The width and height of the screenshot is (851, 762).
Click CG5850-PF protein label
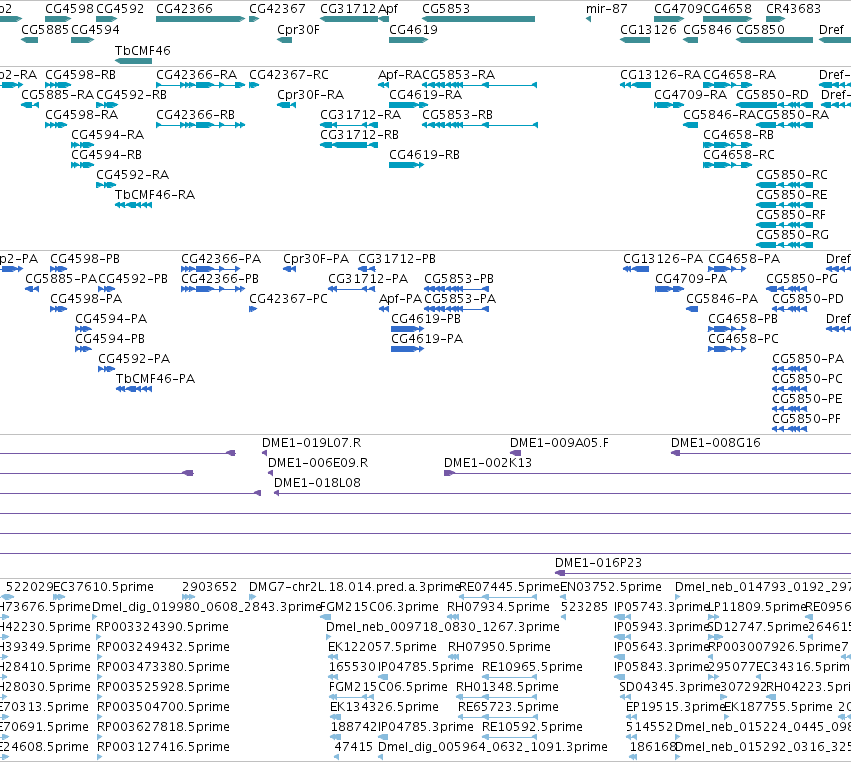click(x=806, y=418)
